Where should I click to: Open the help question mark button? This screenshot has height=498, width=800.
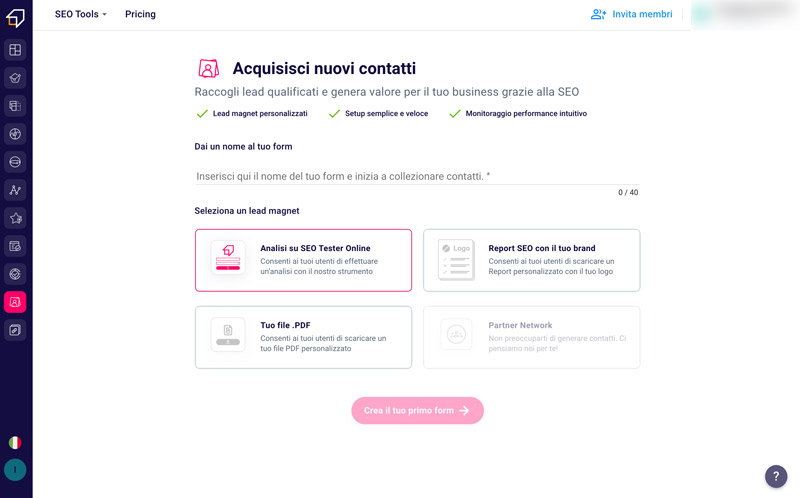coord(776,477)
